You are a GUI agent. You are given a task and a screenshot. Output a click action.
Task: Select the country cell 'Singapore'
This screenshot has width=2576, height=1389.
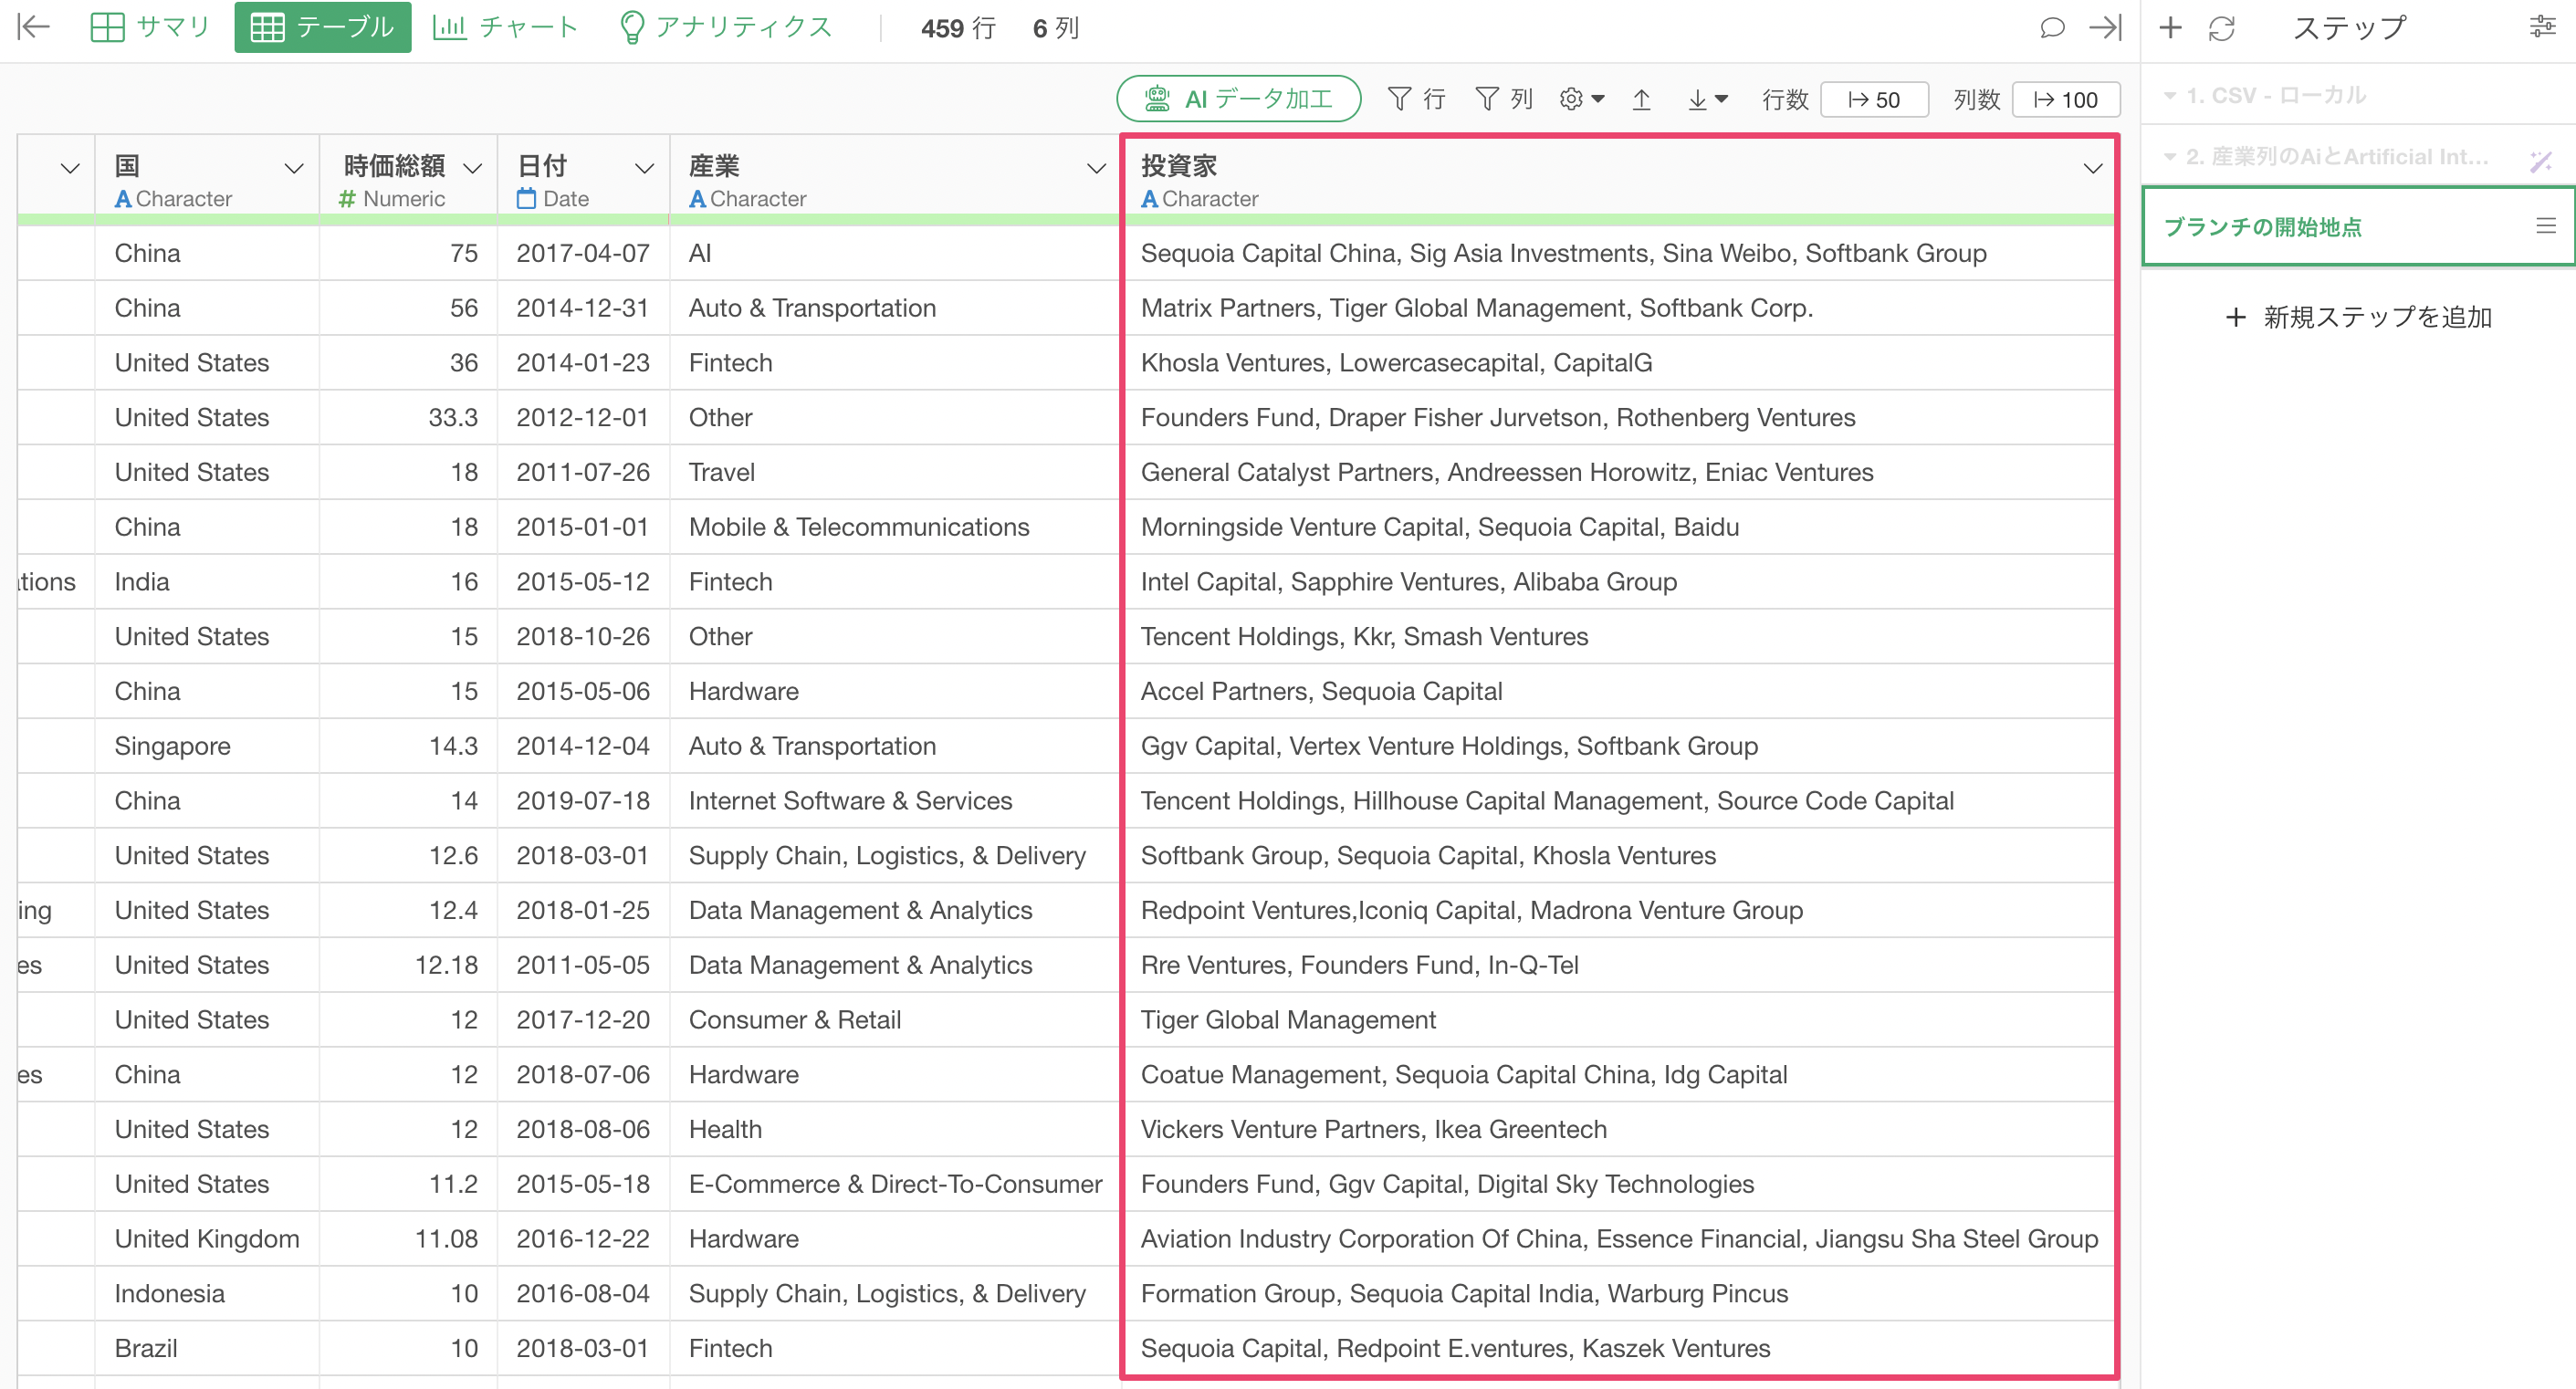pos(206,746)
